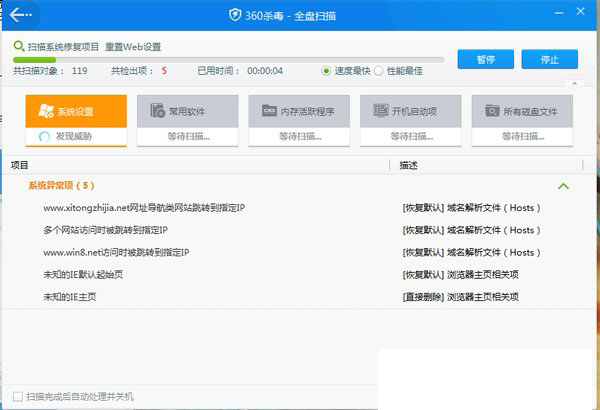Screen dimensions: 600x410
Task: Enable 扫描完成后自动处理并关机 checkbox
Action: coord(18,396)
